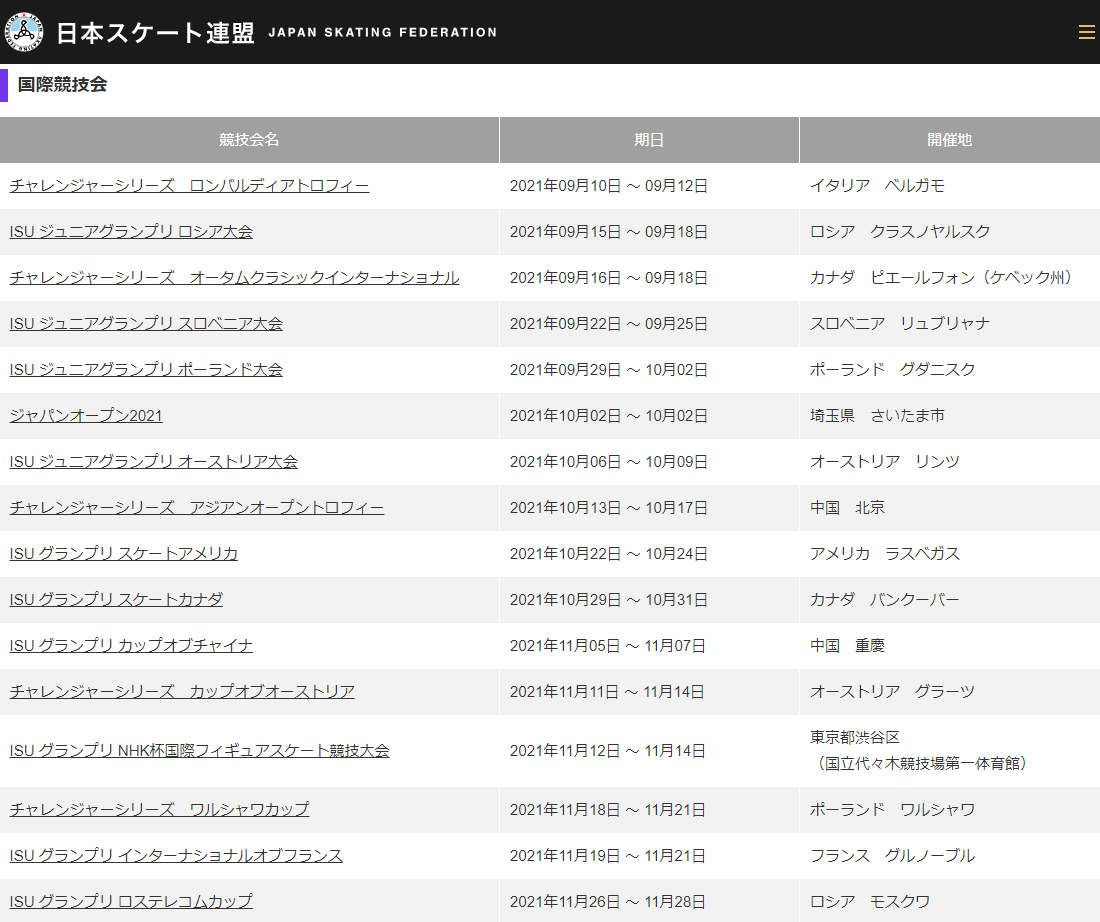Select date 2021年10月22日 ～ 10月24日
1100x922 pixels.
click(608, 554)
